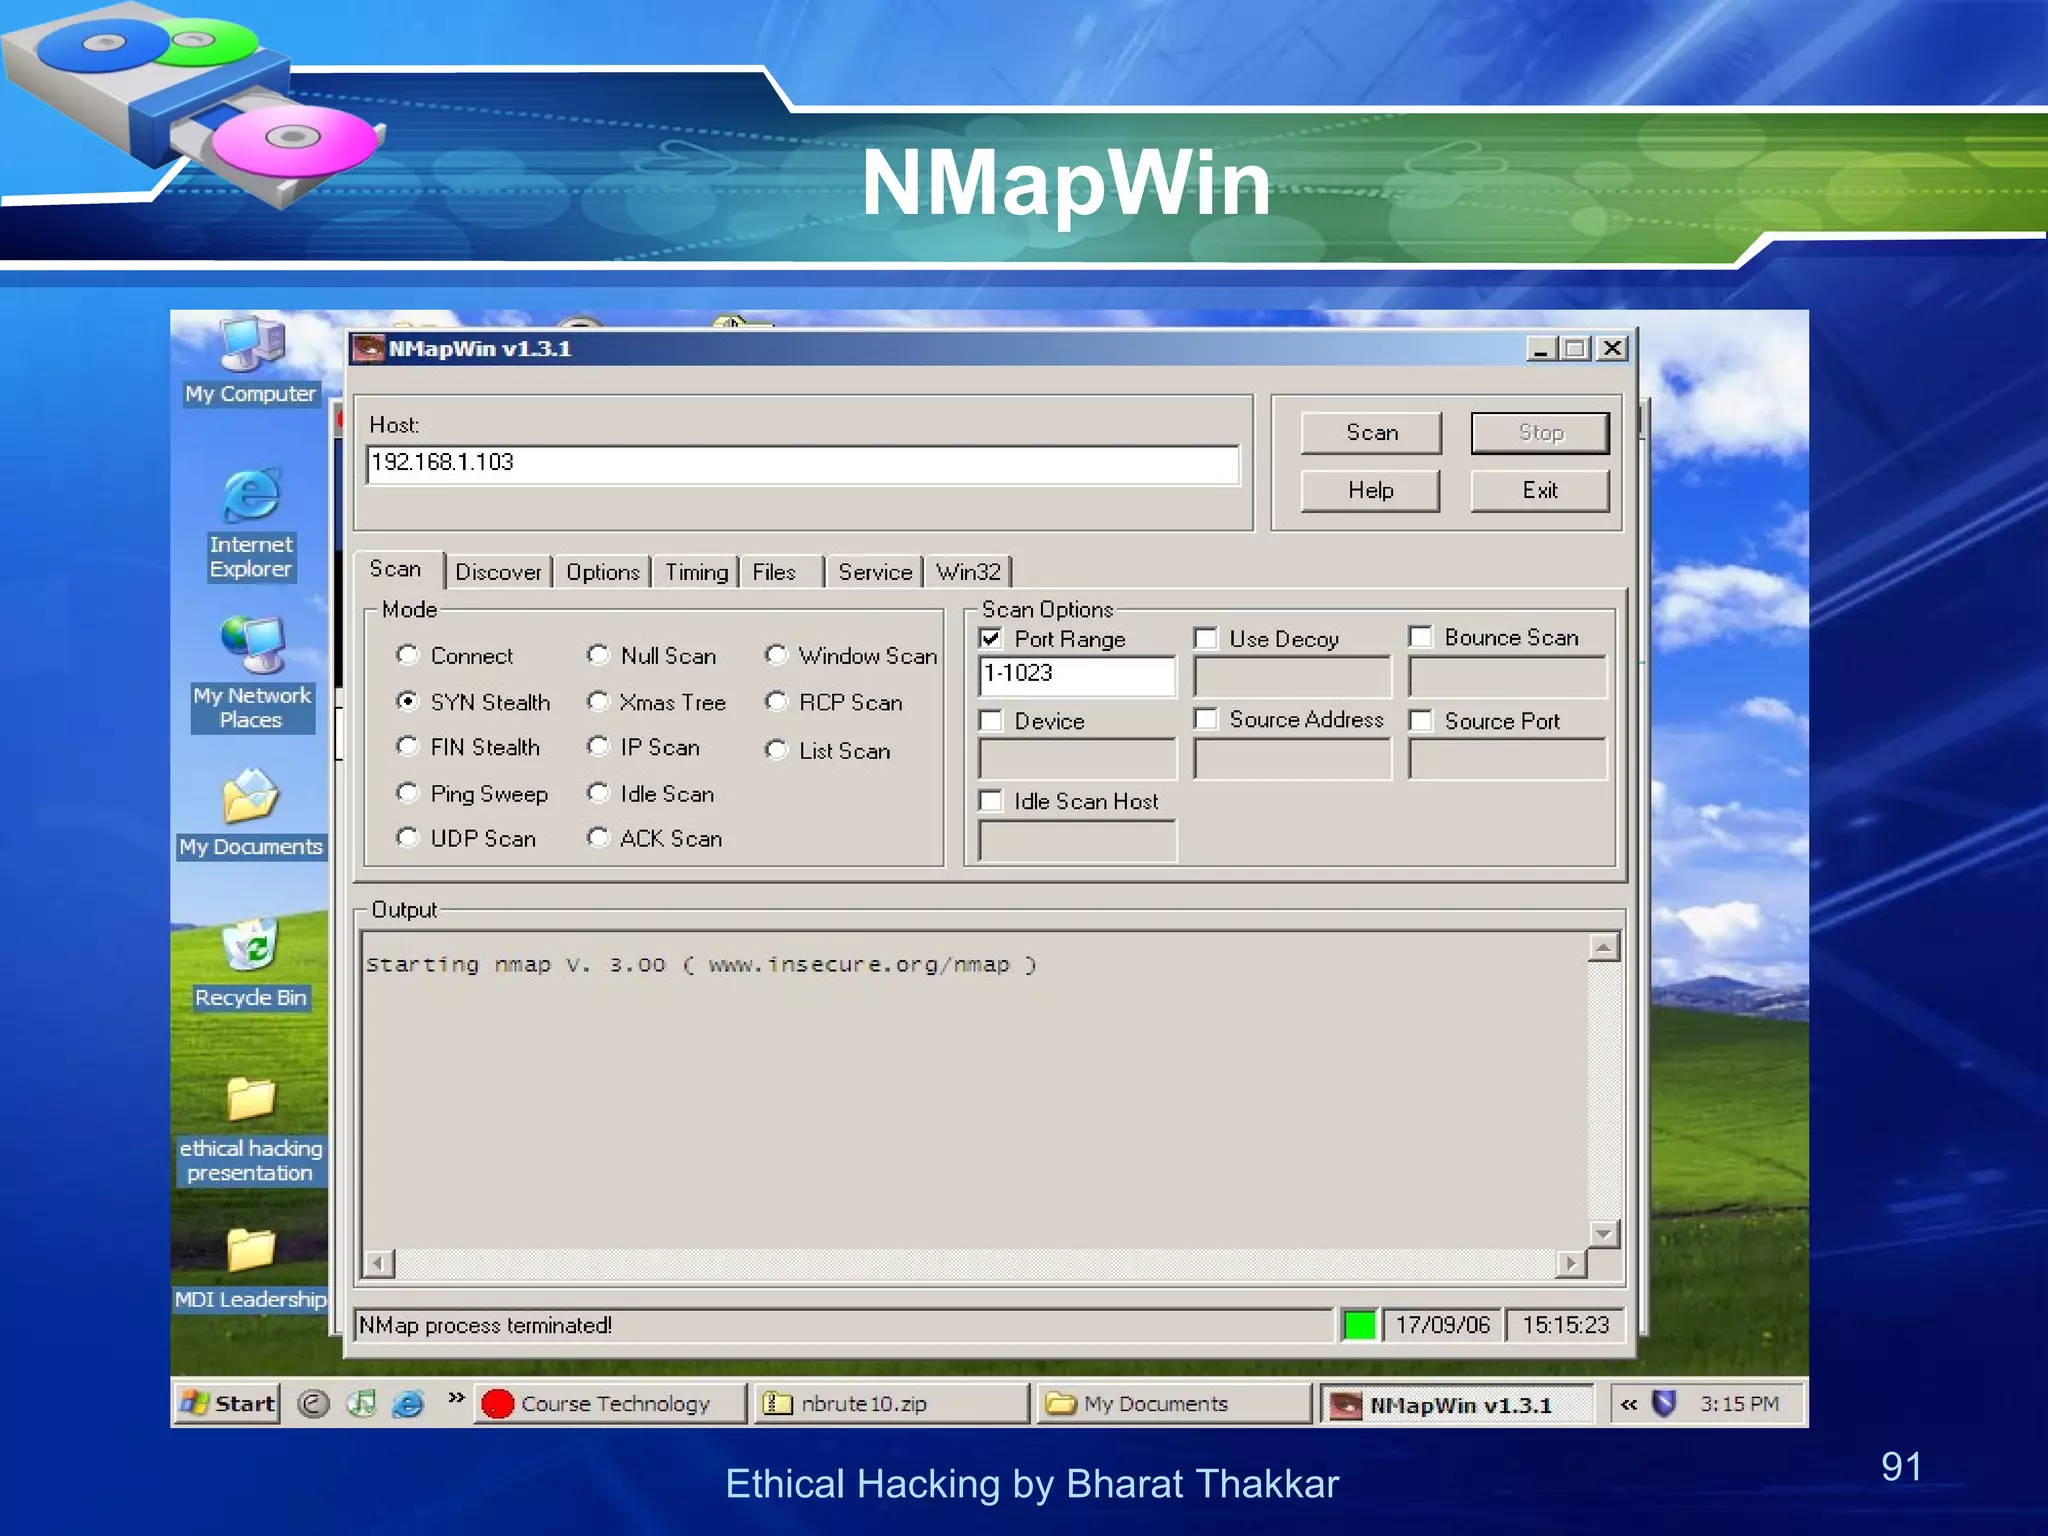Screen dimensions: 2048x1536
Task: Click Internet Explorer quick launch icon in taskbar
Action: 408,1404
